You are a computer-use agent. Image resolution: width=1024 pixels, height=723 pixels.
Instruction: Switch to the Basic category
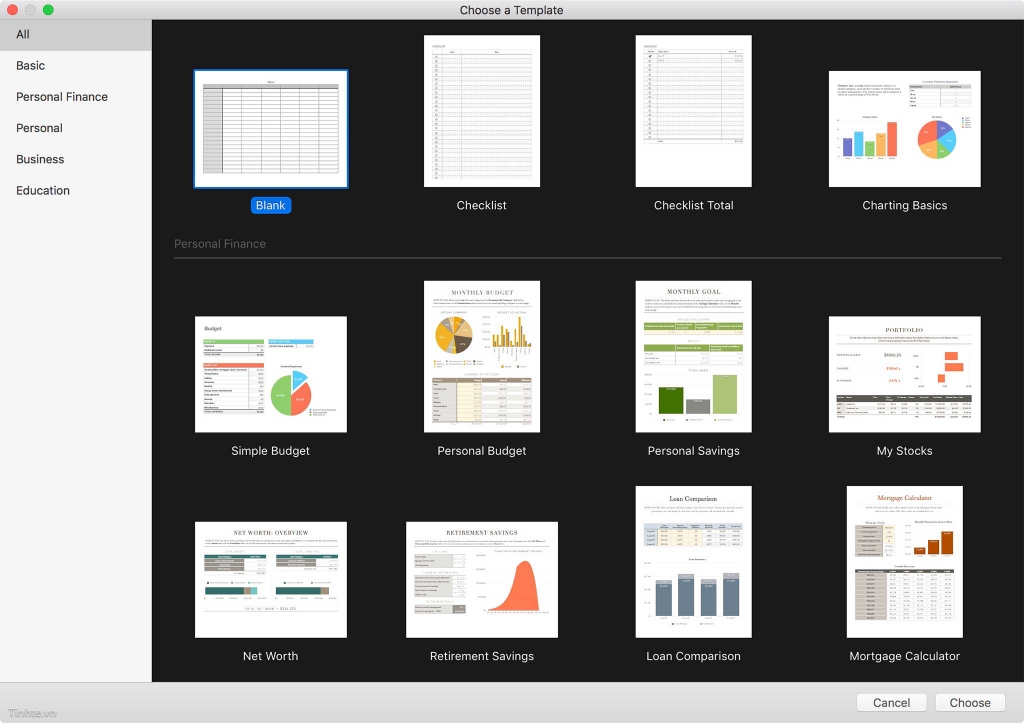click(76, 65)
